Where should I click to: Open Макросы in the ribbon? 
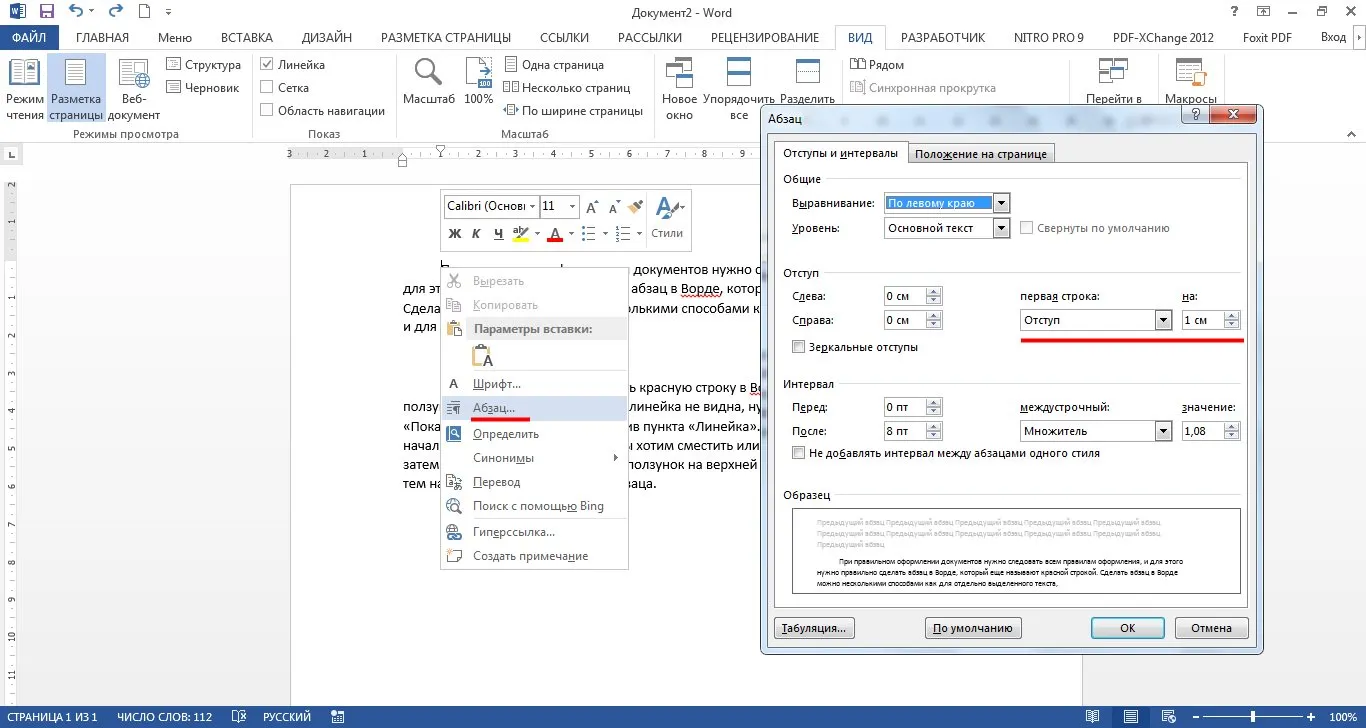point(1191,82)
